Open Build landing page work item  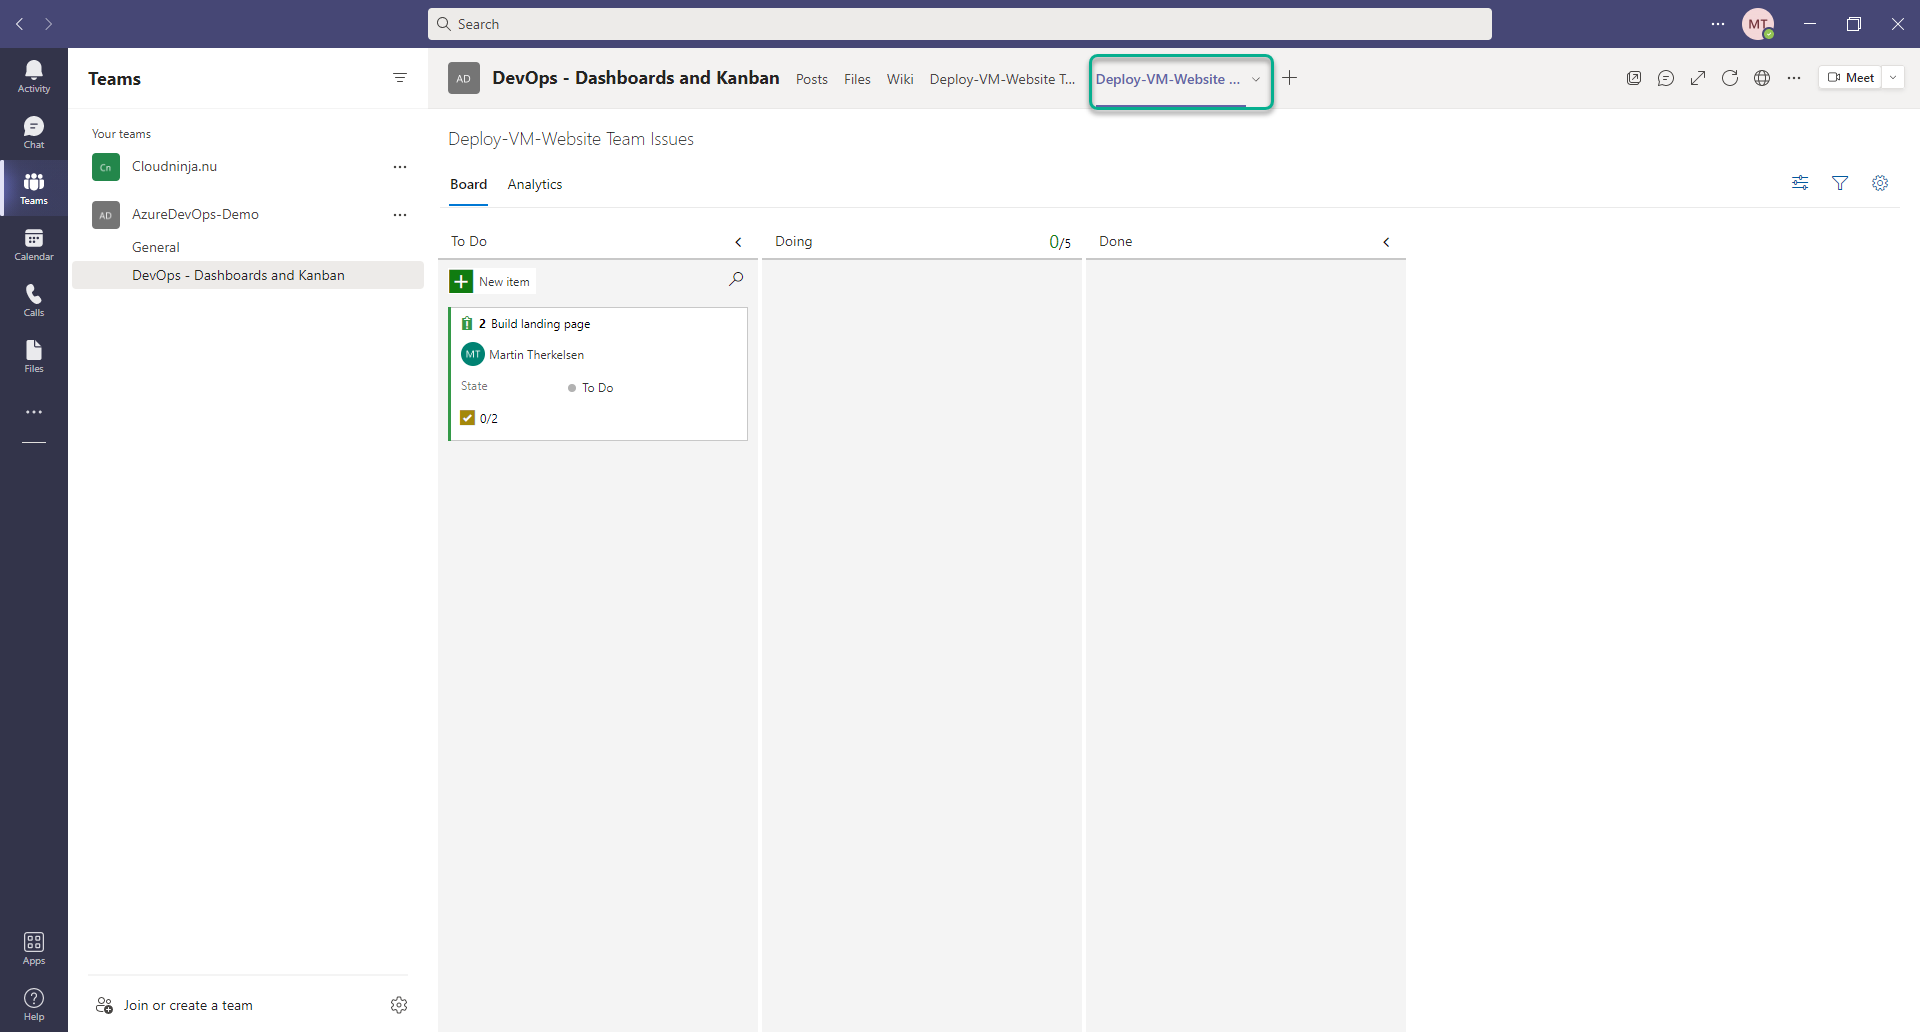[x=540, y=324]
